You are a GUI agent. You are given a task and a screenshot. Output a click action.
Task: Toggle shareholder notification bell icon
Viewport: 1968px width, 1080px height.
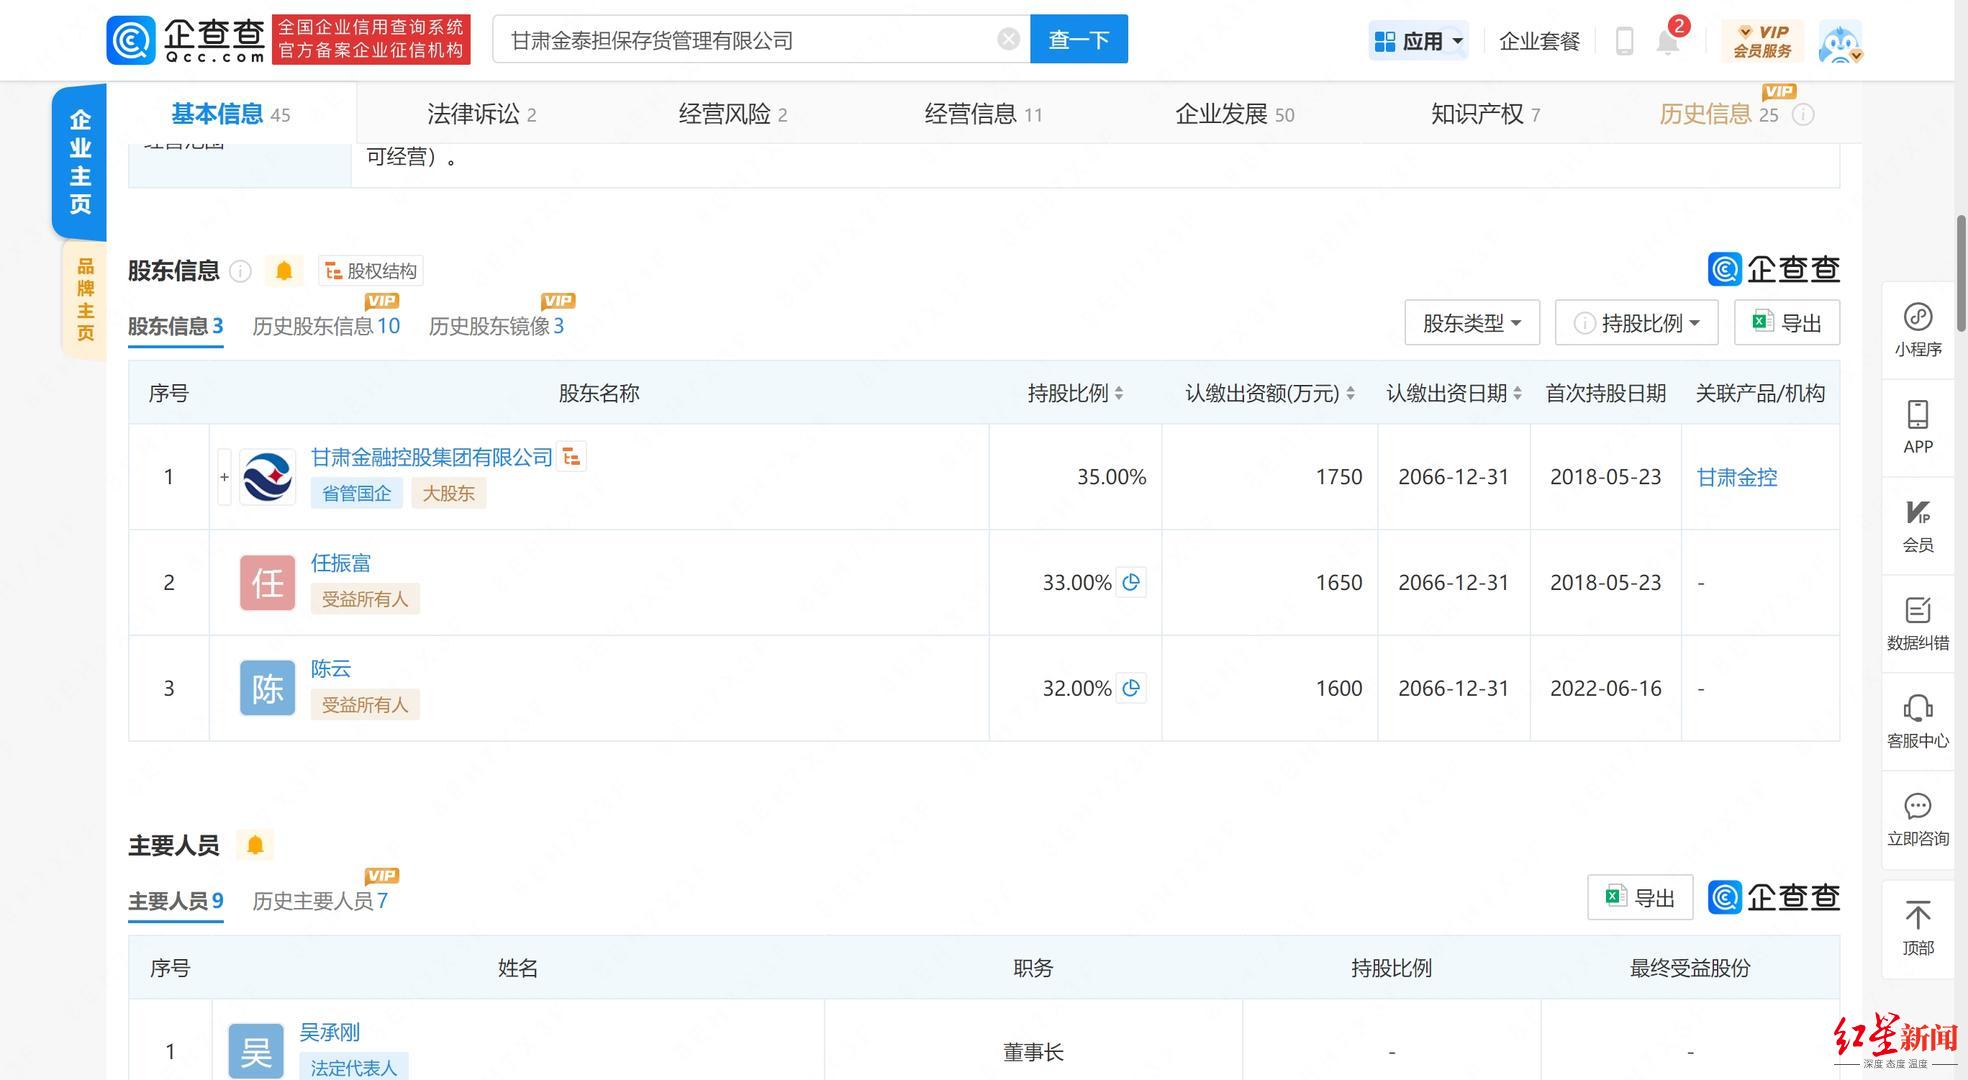pos(283,269)
